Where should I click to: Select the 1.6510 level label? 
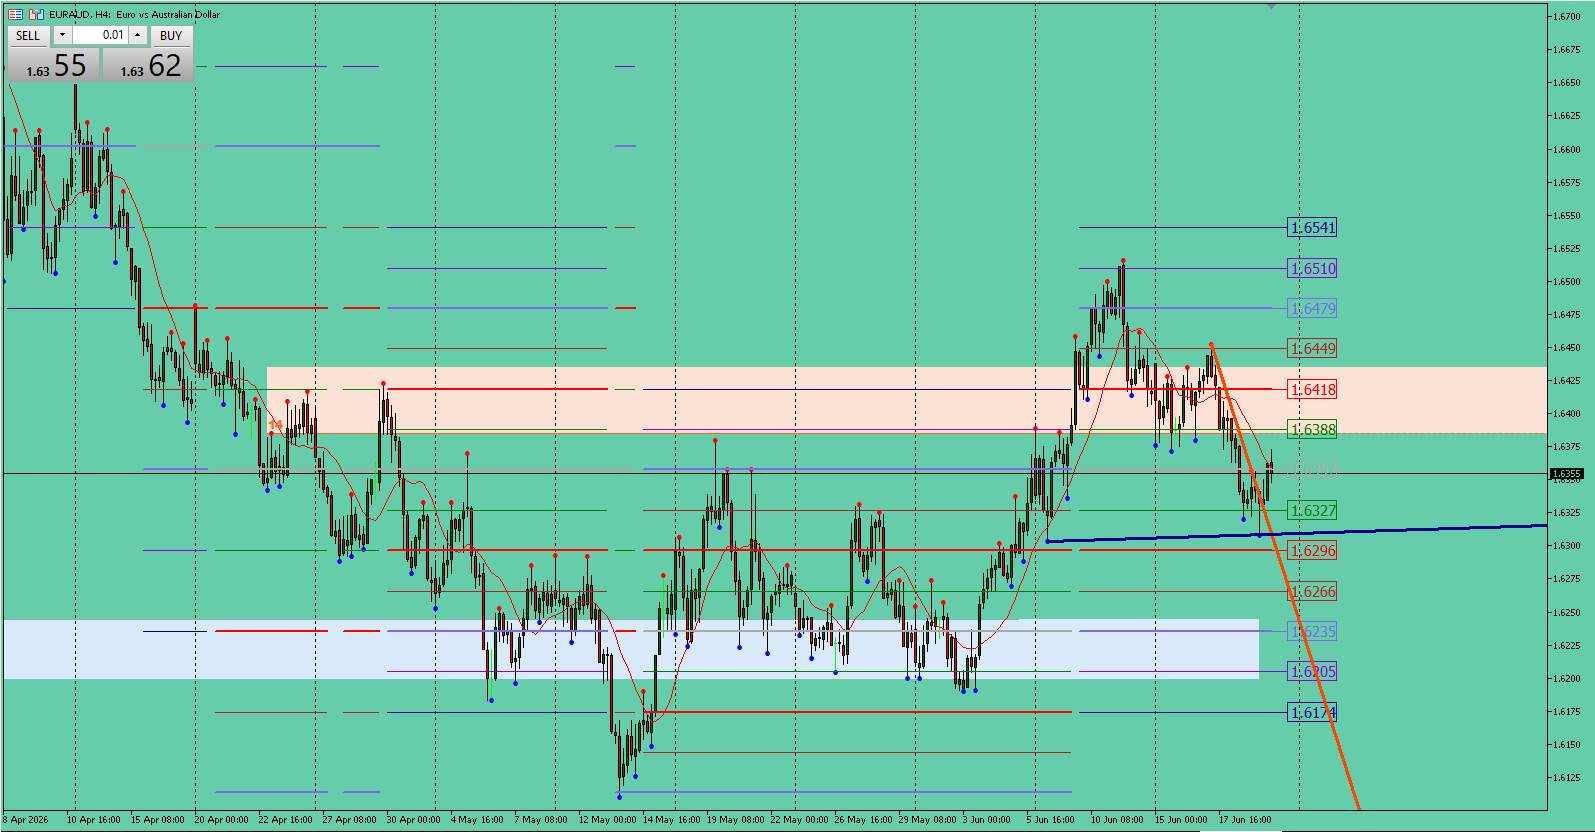point(1312,268)
